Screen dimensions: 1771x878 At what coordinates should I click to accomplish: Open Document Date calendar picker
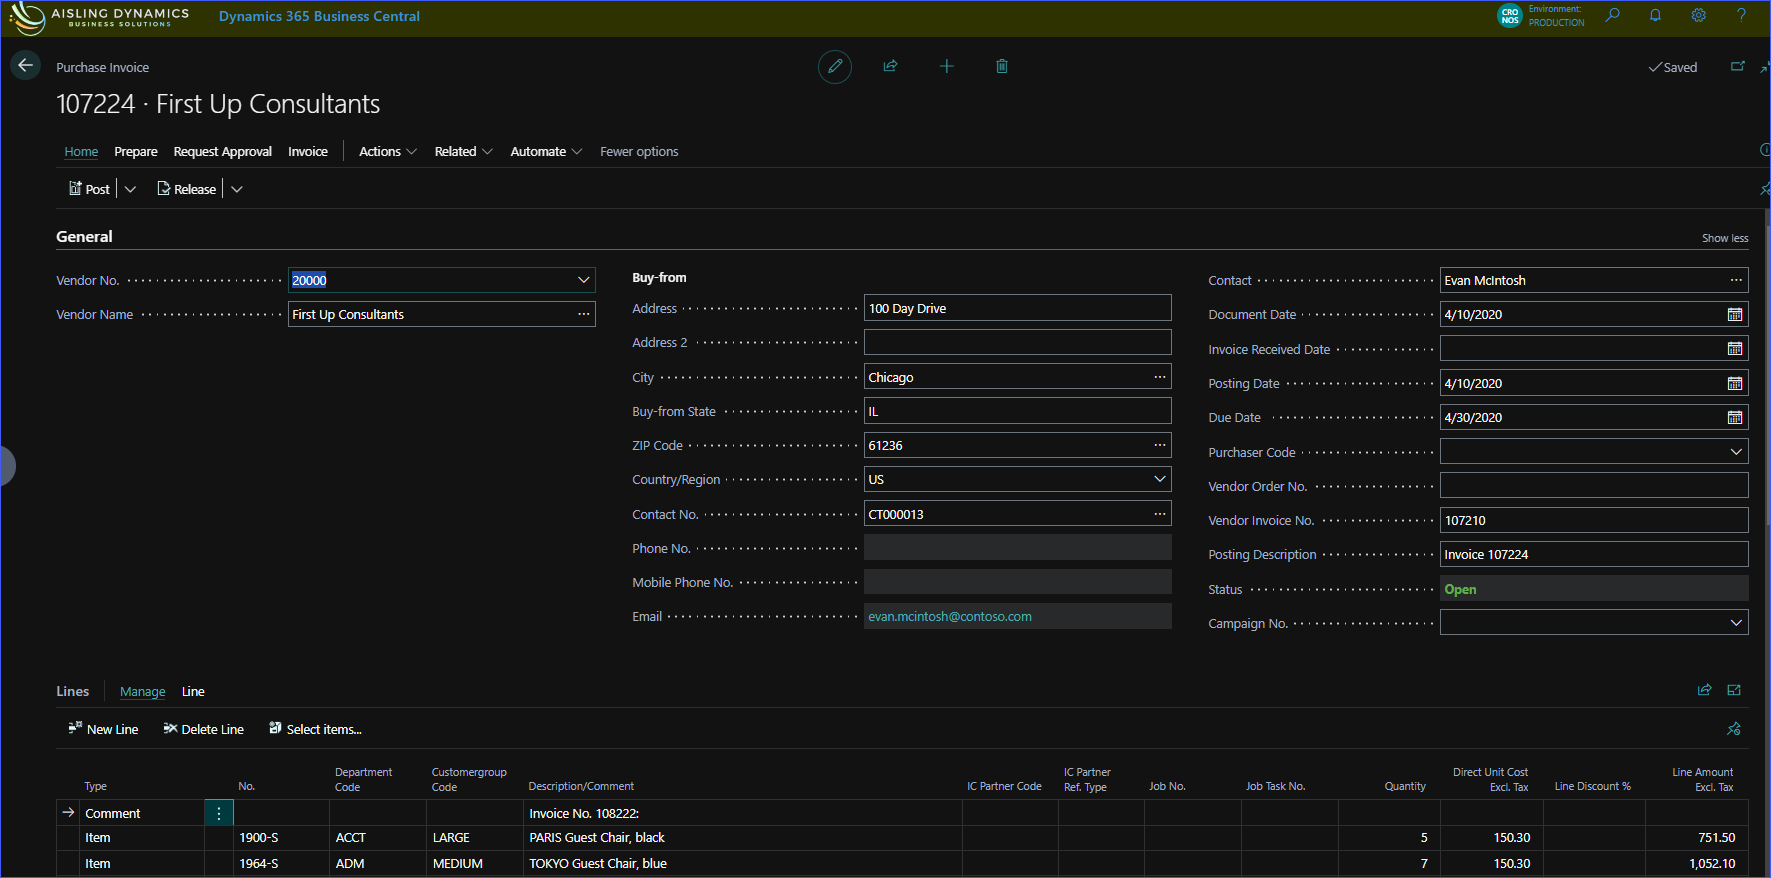click(1735, 315)
